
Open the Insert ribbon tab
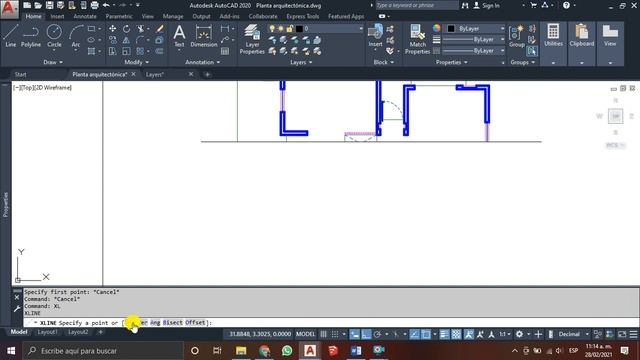[57, 16]
